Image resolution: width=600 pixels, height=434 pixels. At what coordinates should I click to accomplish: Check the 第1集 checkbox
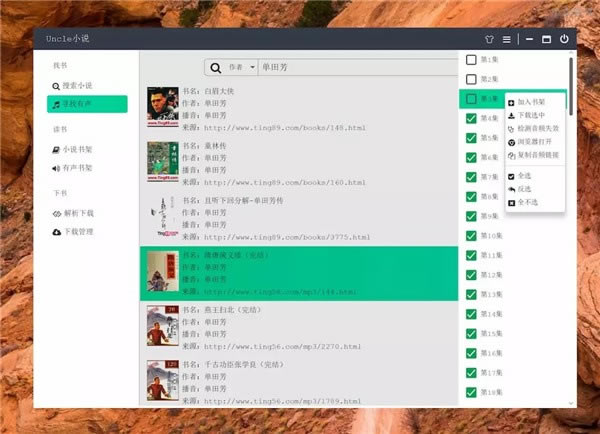pos(471,60)
